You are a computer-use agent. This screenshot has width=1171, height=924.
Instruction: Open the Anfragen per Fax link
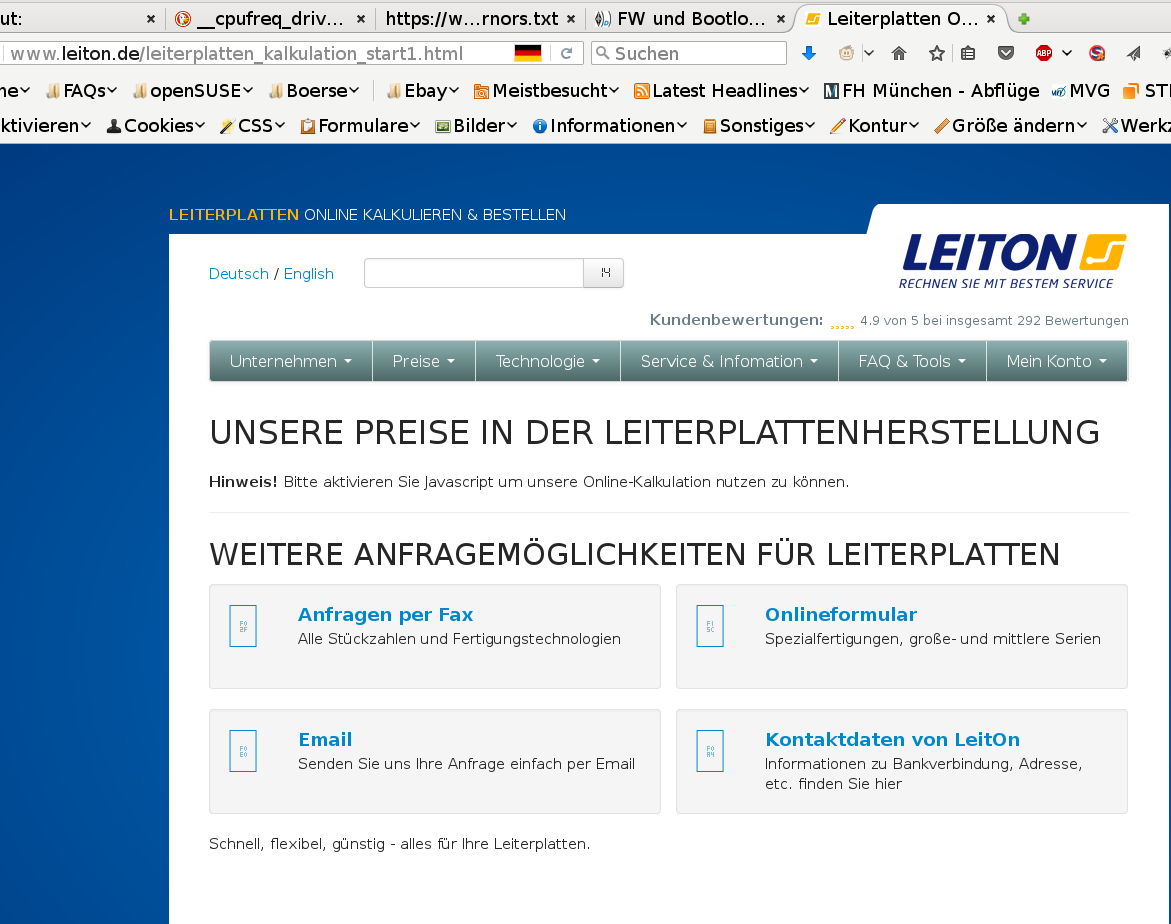(385, 614)
